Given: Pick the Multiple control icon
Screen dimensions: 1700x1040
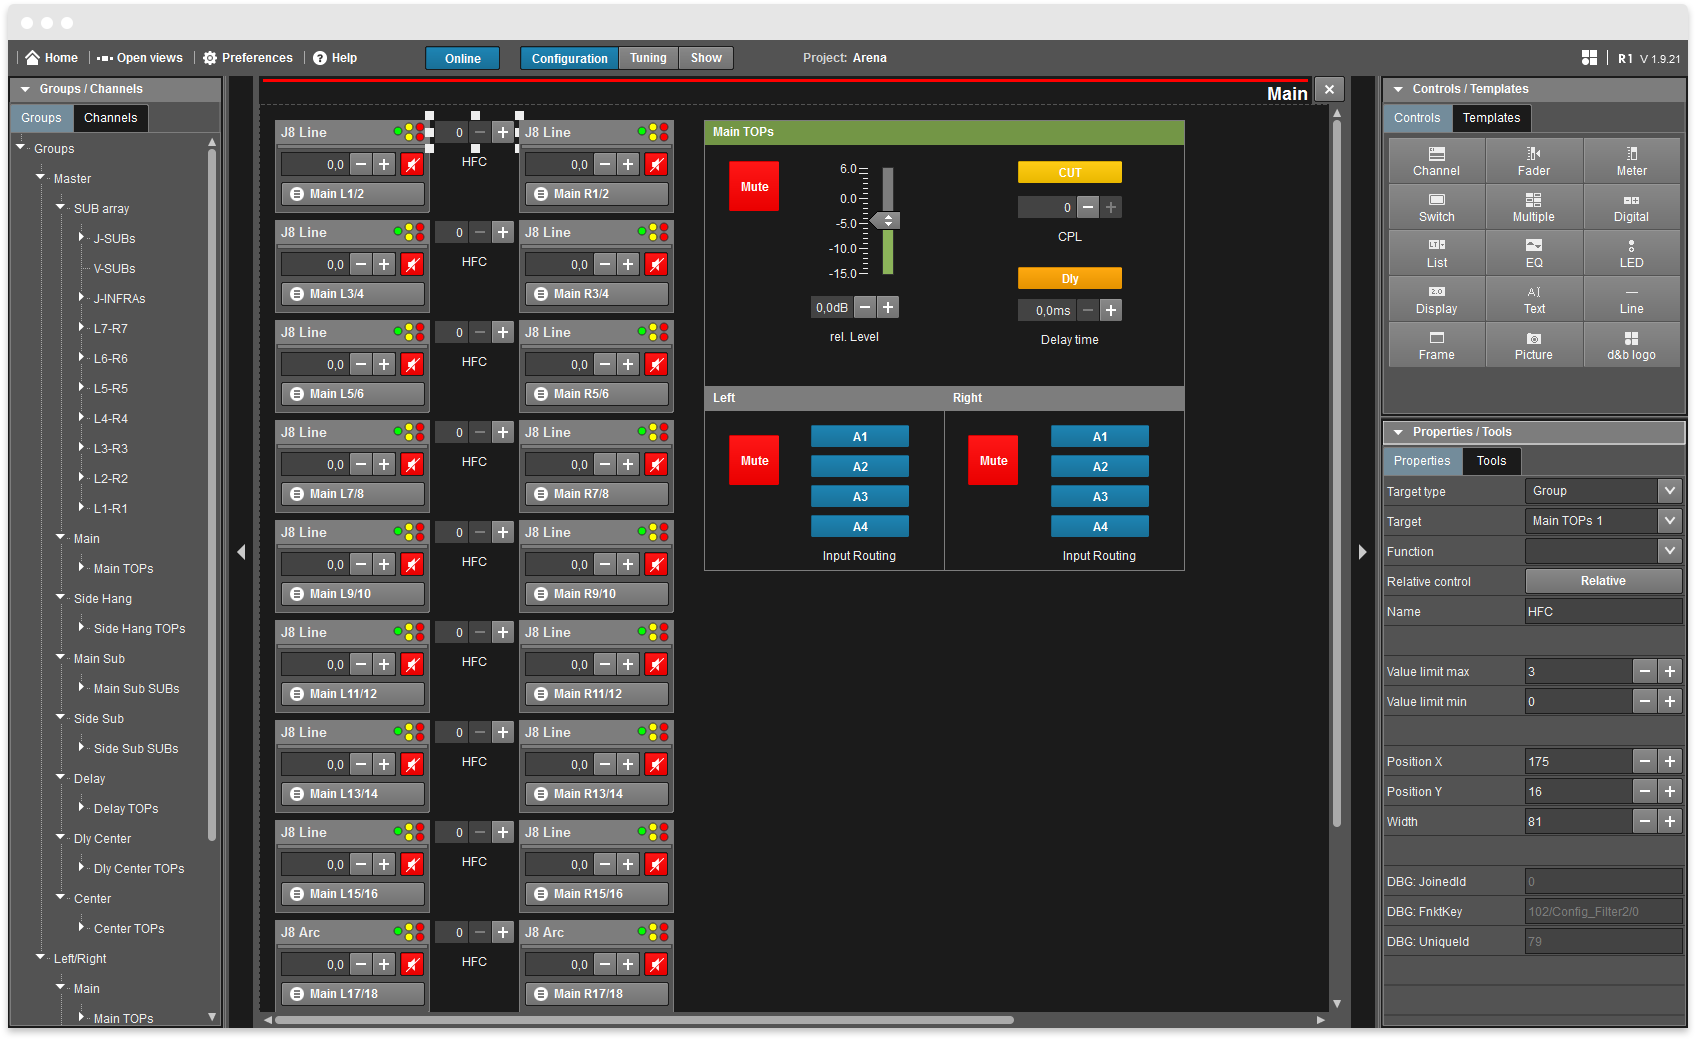Looking at the screenshot, I should [1533, 206].
